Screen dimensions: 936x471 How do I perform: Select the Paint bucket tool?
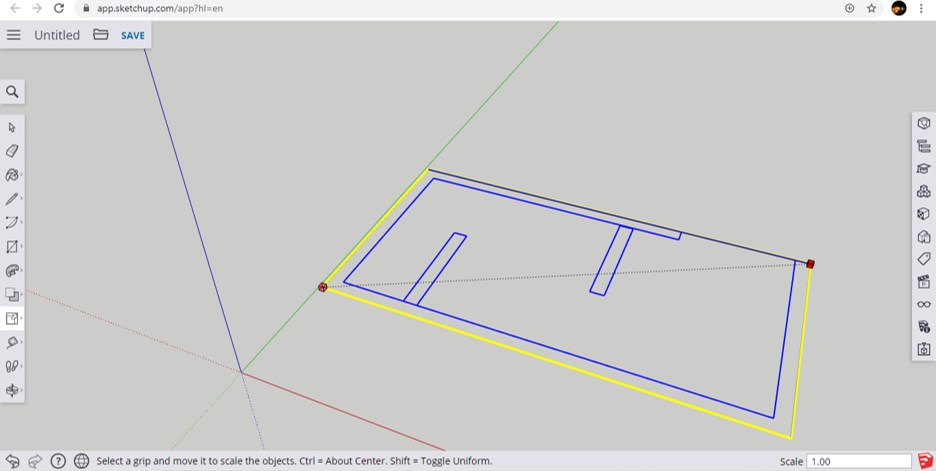click(12, 175)
